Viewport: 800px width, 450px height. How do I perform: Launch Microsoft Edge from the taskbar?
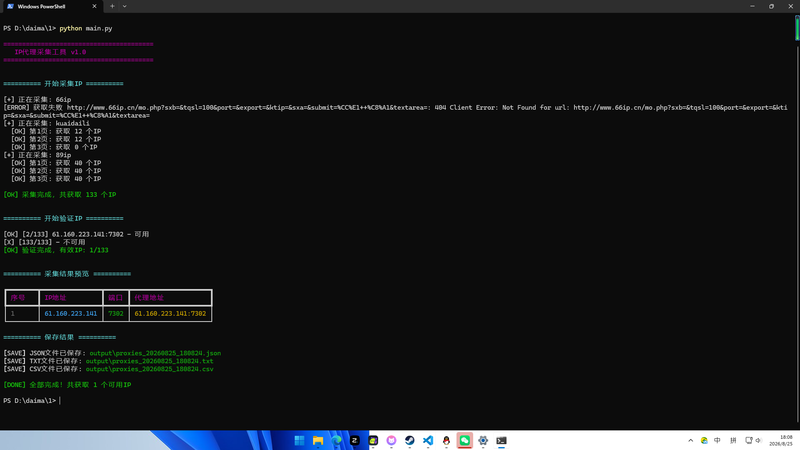(x=336, y=440)
